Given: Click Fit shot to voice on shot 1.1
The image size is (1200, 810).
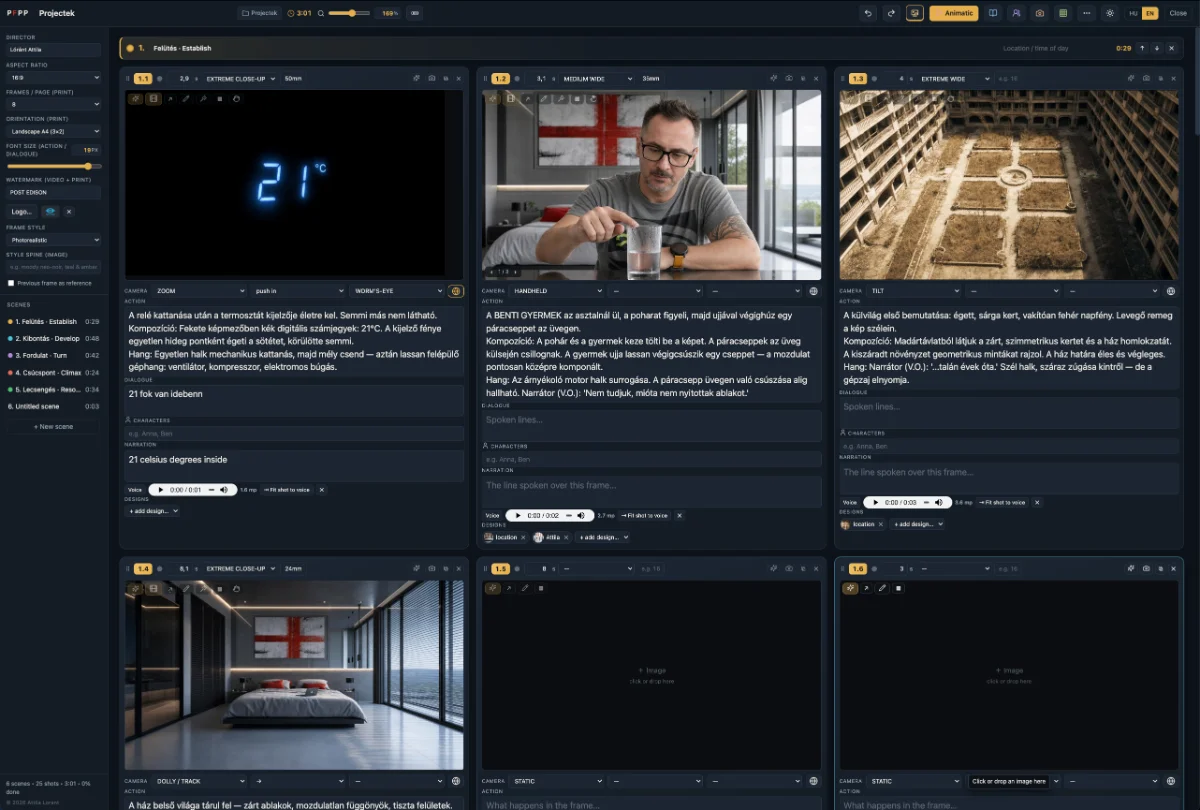Looking at the screenshot, I should [287, 490].
